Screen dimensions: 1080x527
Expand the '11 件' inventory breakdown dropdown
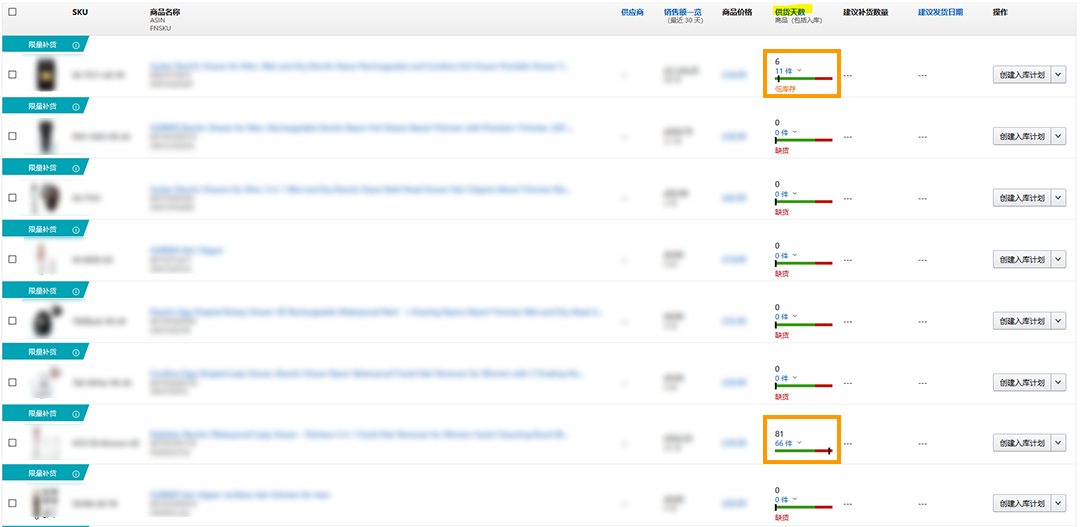pos(798,71)
